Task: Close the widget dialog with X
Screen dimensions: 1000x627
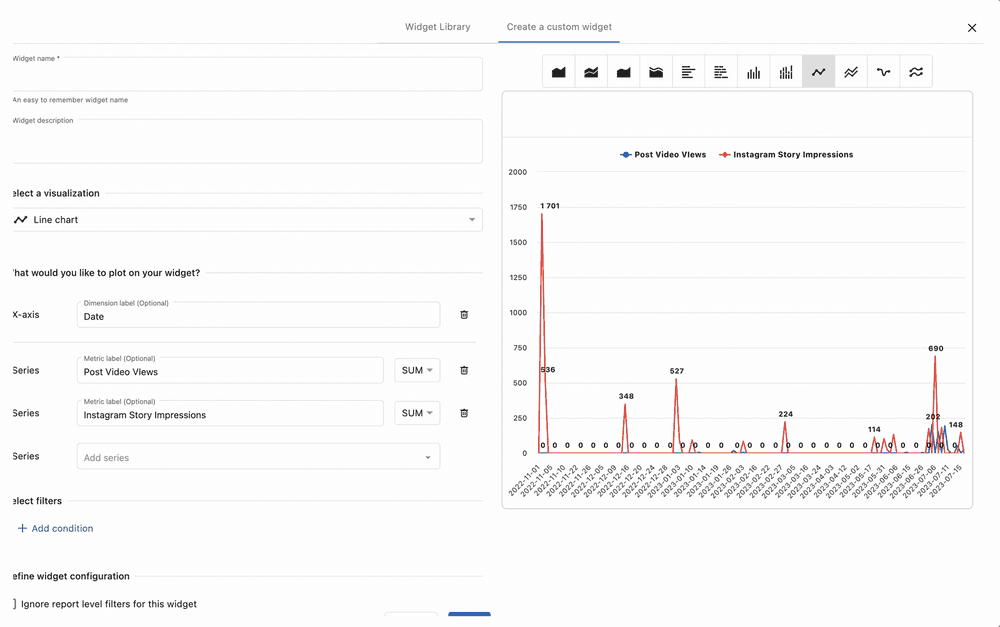Action: [x=971, y=28]
